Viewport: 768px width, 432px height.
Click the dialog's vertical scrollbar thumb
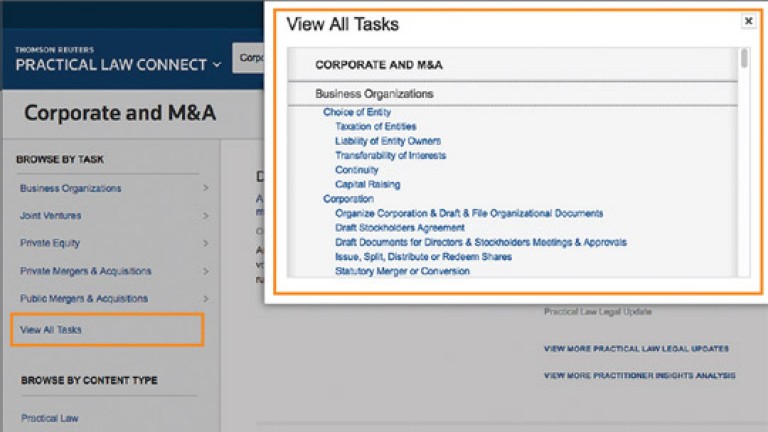[x=744, y=58]
